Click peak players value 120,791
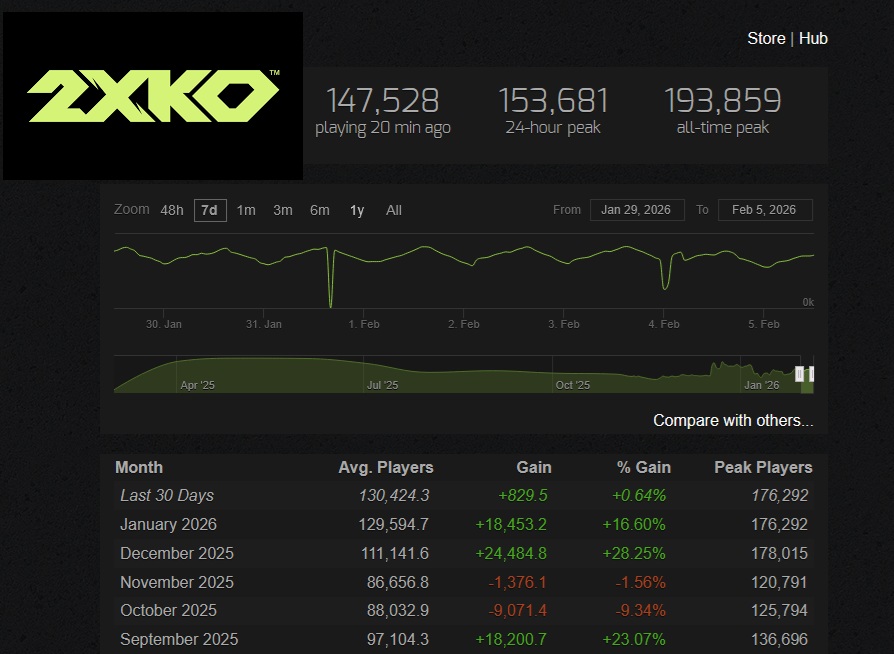The width and height of the screenshot is (894, 654). point(779,582)
